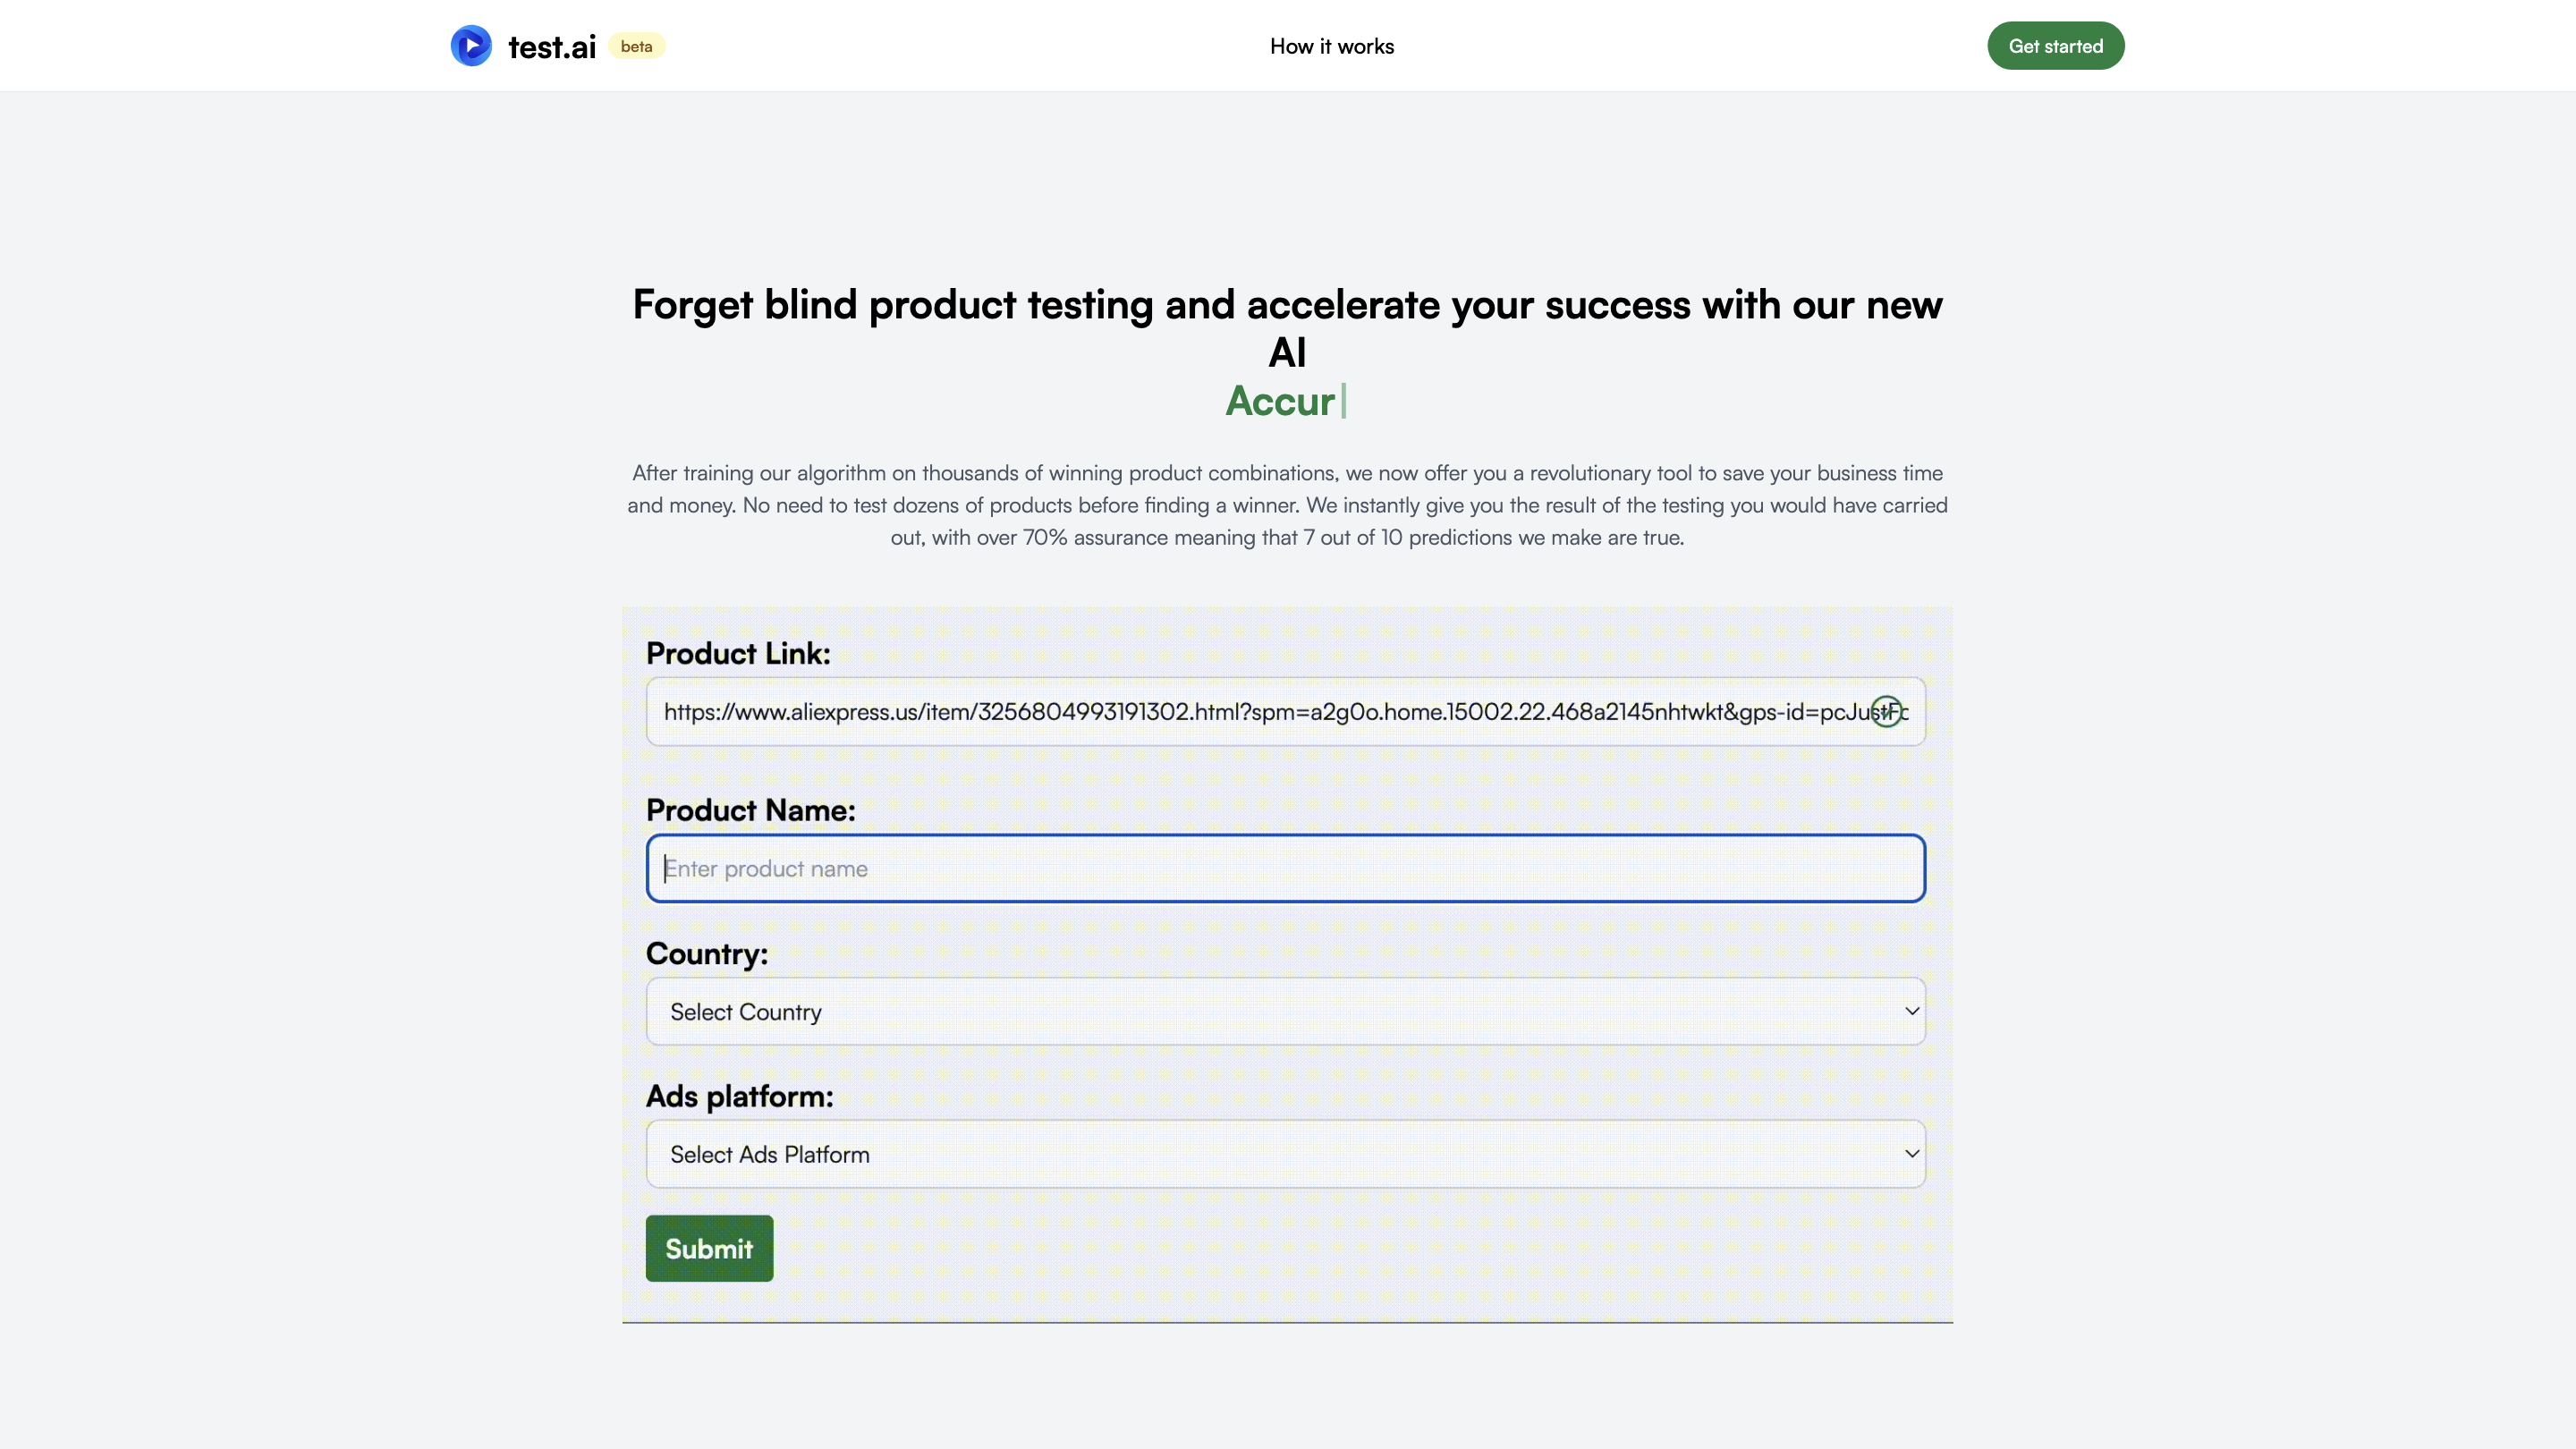Open the Select Country dropdown
This screenshot has width=2576, height=1449.
(x=1285, y=1011)
